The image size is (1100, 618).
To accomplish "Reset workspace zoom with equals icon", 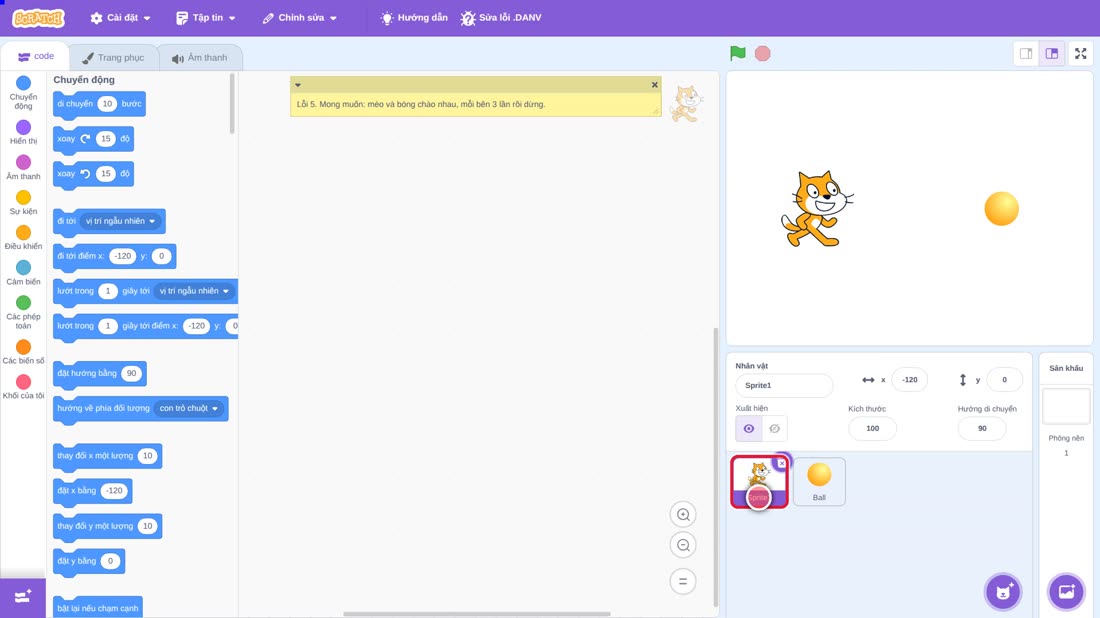I will pyautogui.click(x=683, y=582).
